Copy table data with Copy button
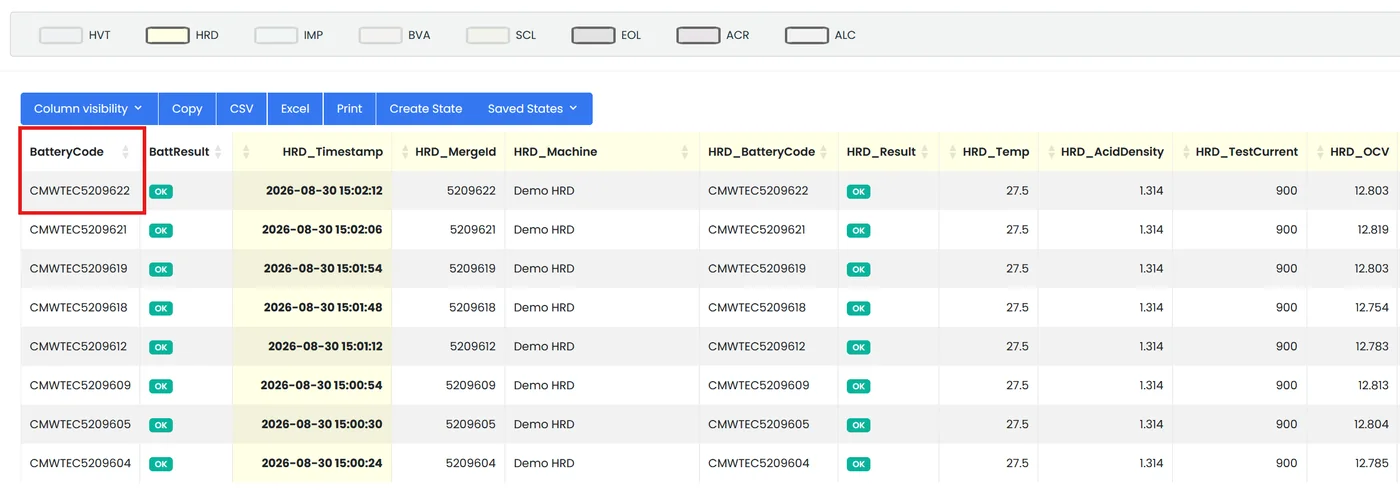Image resolution: width=1400 pixels, height=499 pixels. 187,109
